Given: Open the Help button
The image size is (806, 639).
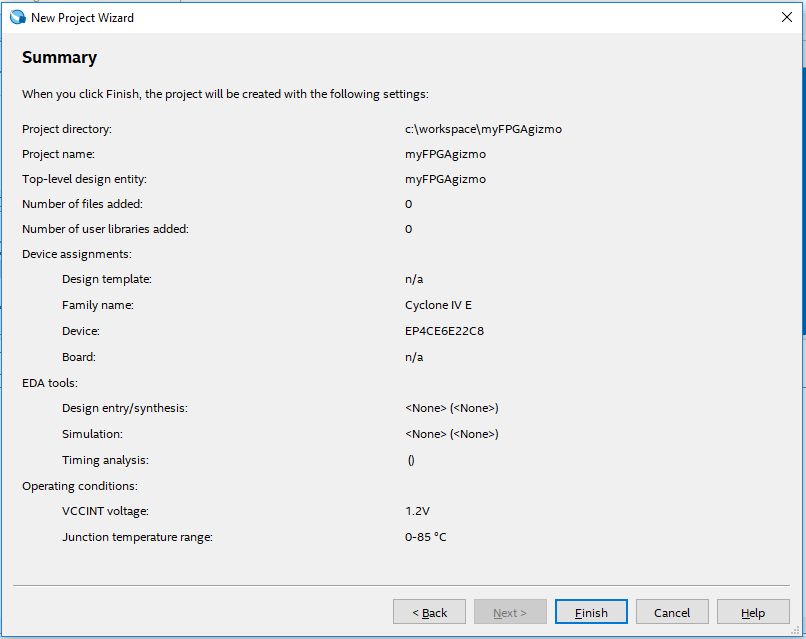Looking at the screenshot, I should click(753, 612).
